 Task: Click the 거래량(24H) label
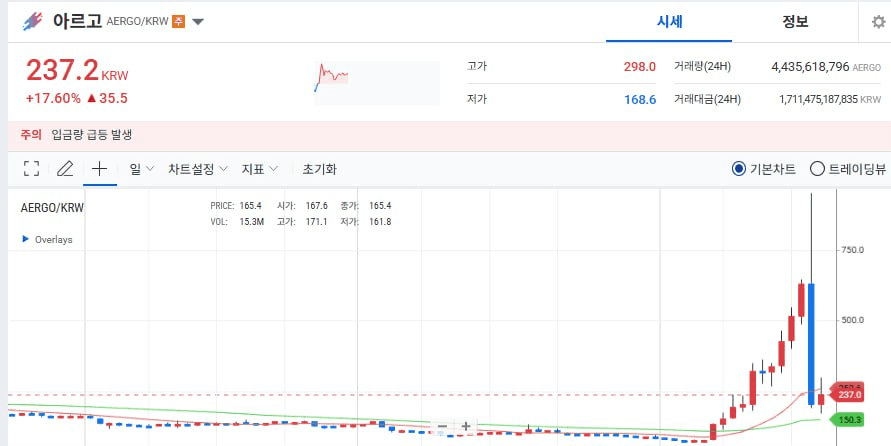point(702,66)
